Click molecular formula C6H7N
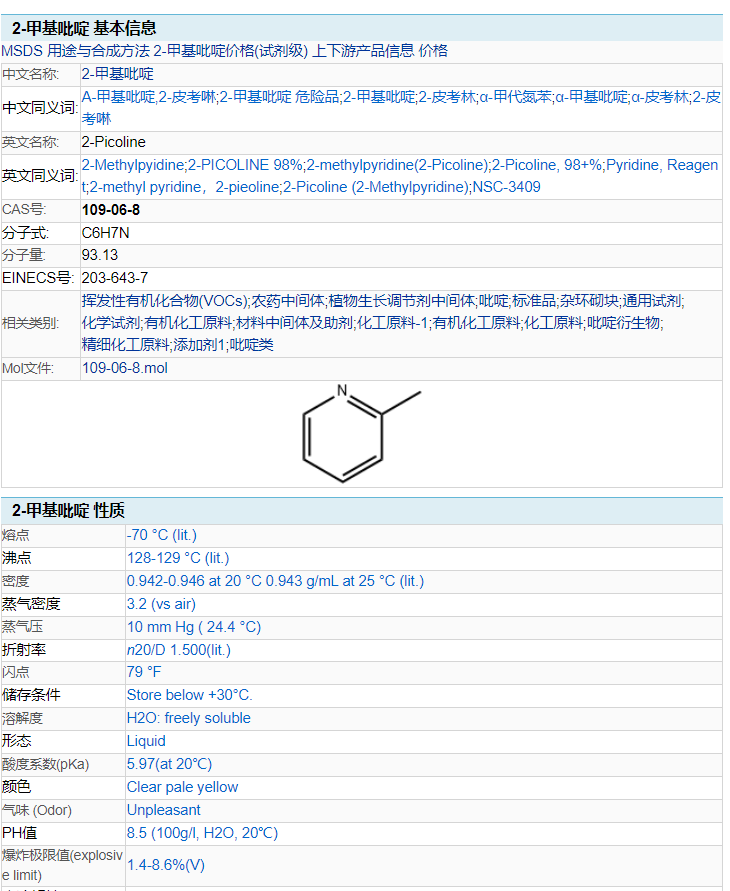The width and height of the screenshot is (730, 891). [x=106, y=233]
